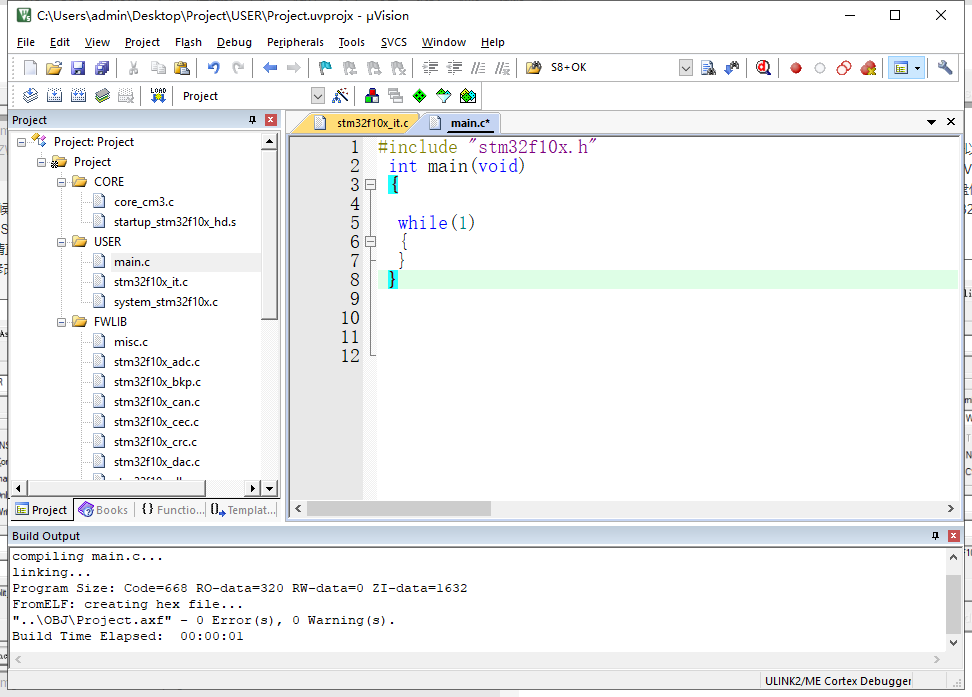The width and height of the screenshot is (972, 697).
Task: Insert a breakpoint with the red dot icon
Action: pos(796,68)
